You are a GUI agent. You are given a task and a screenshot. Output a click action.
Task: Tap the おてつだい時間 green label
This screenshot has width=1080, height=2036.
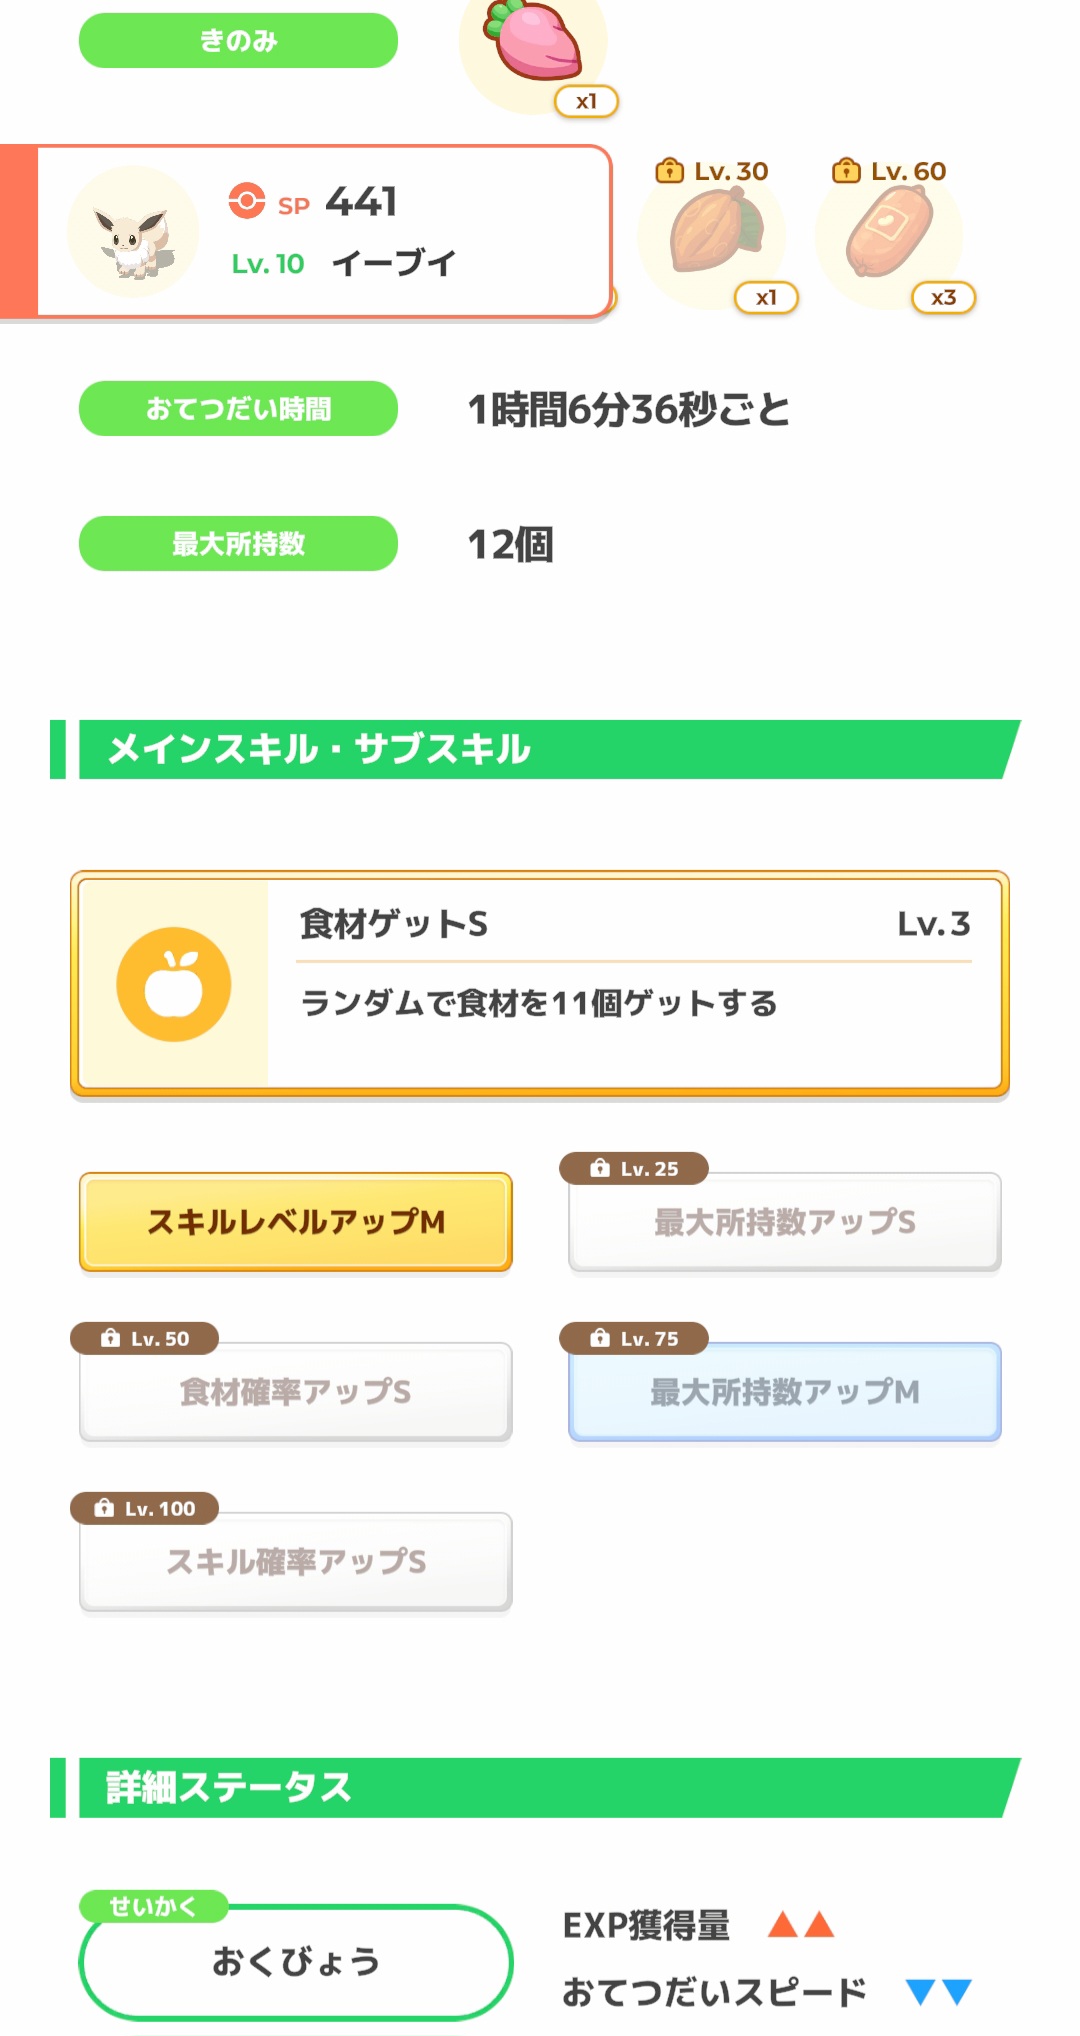click(238, 408)
